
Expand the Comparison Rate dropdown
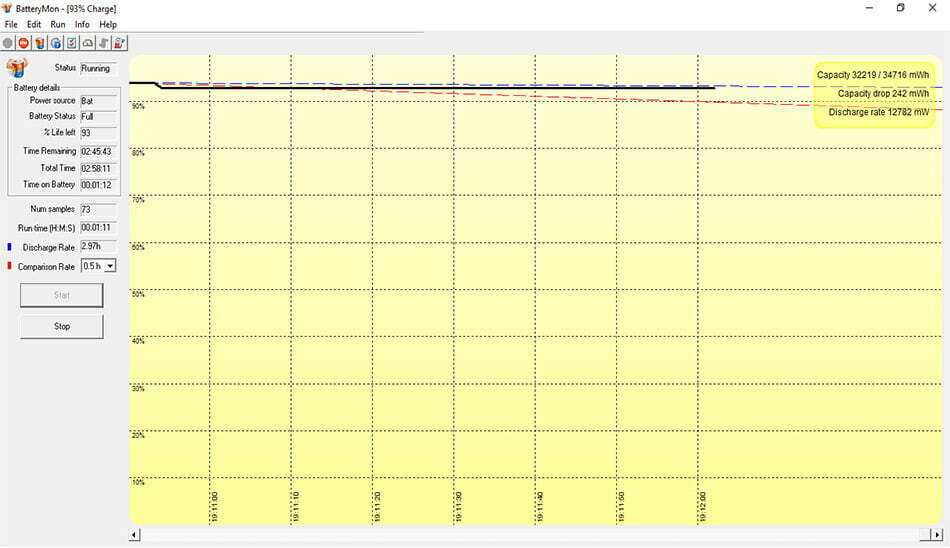pyautogui.click(x=110, y=266)
